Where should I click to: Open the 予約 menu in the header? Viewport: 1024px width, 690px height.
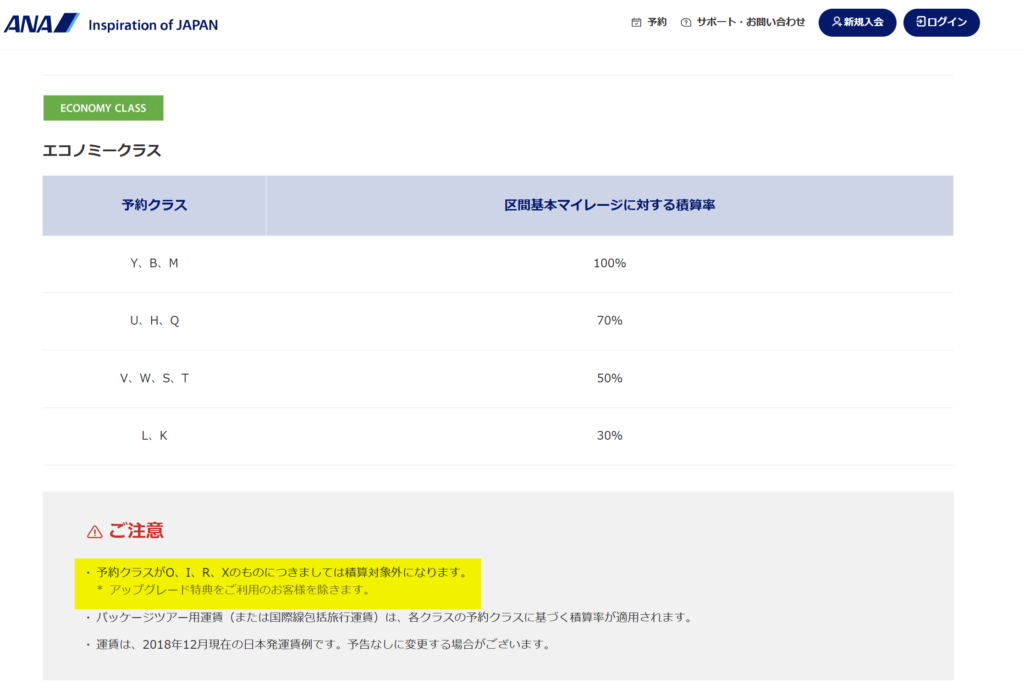[x=657, y=22]
